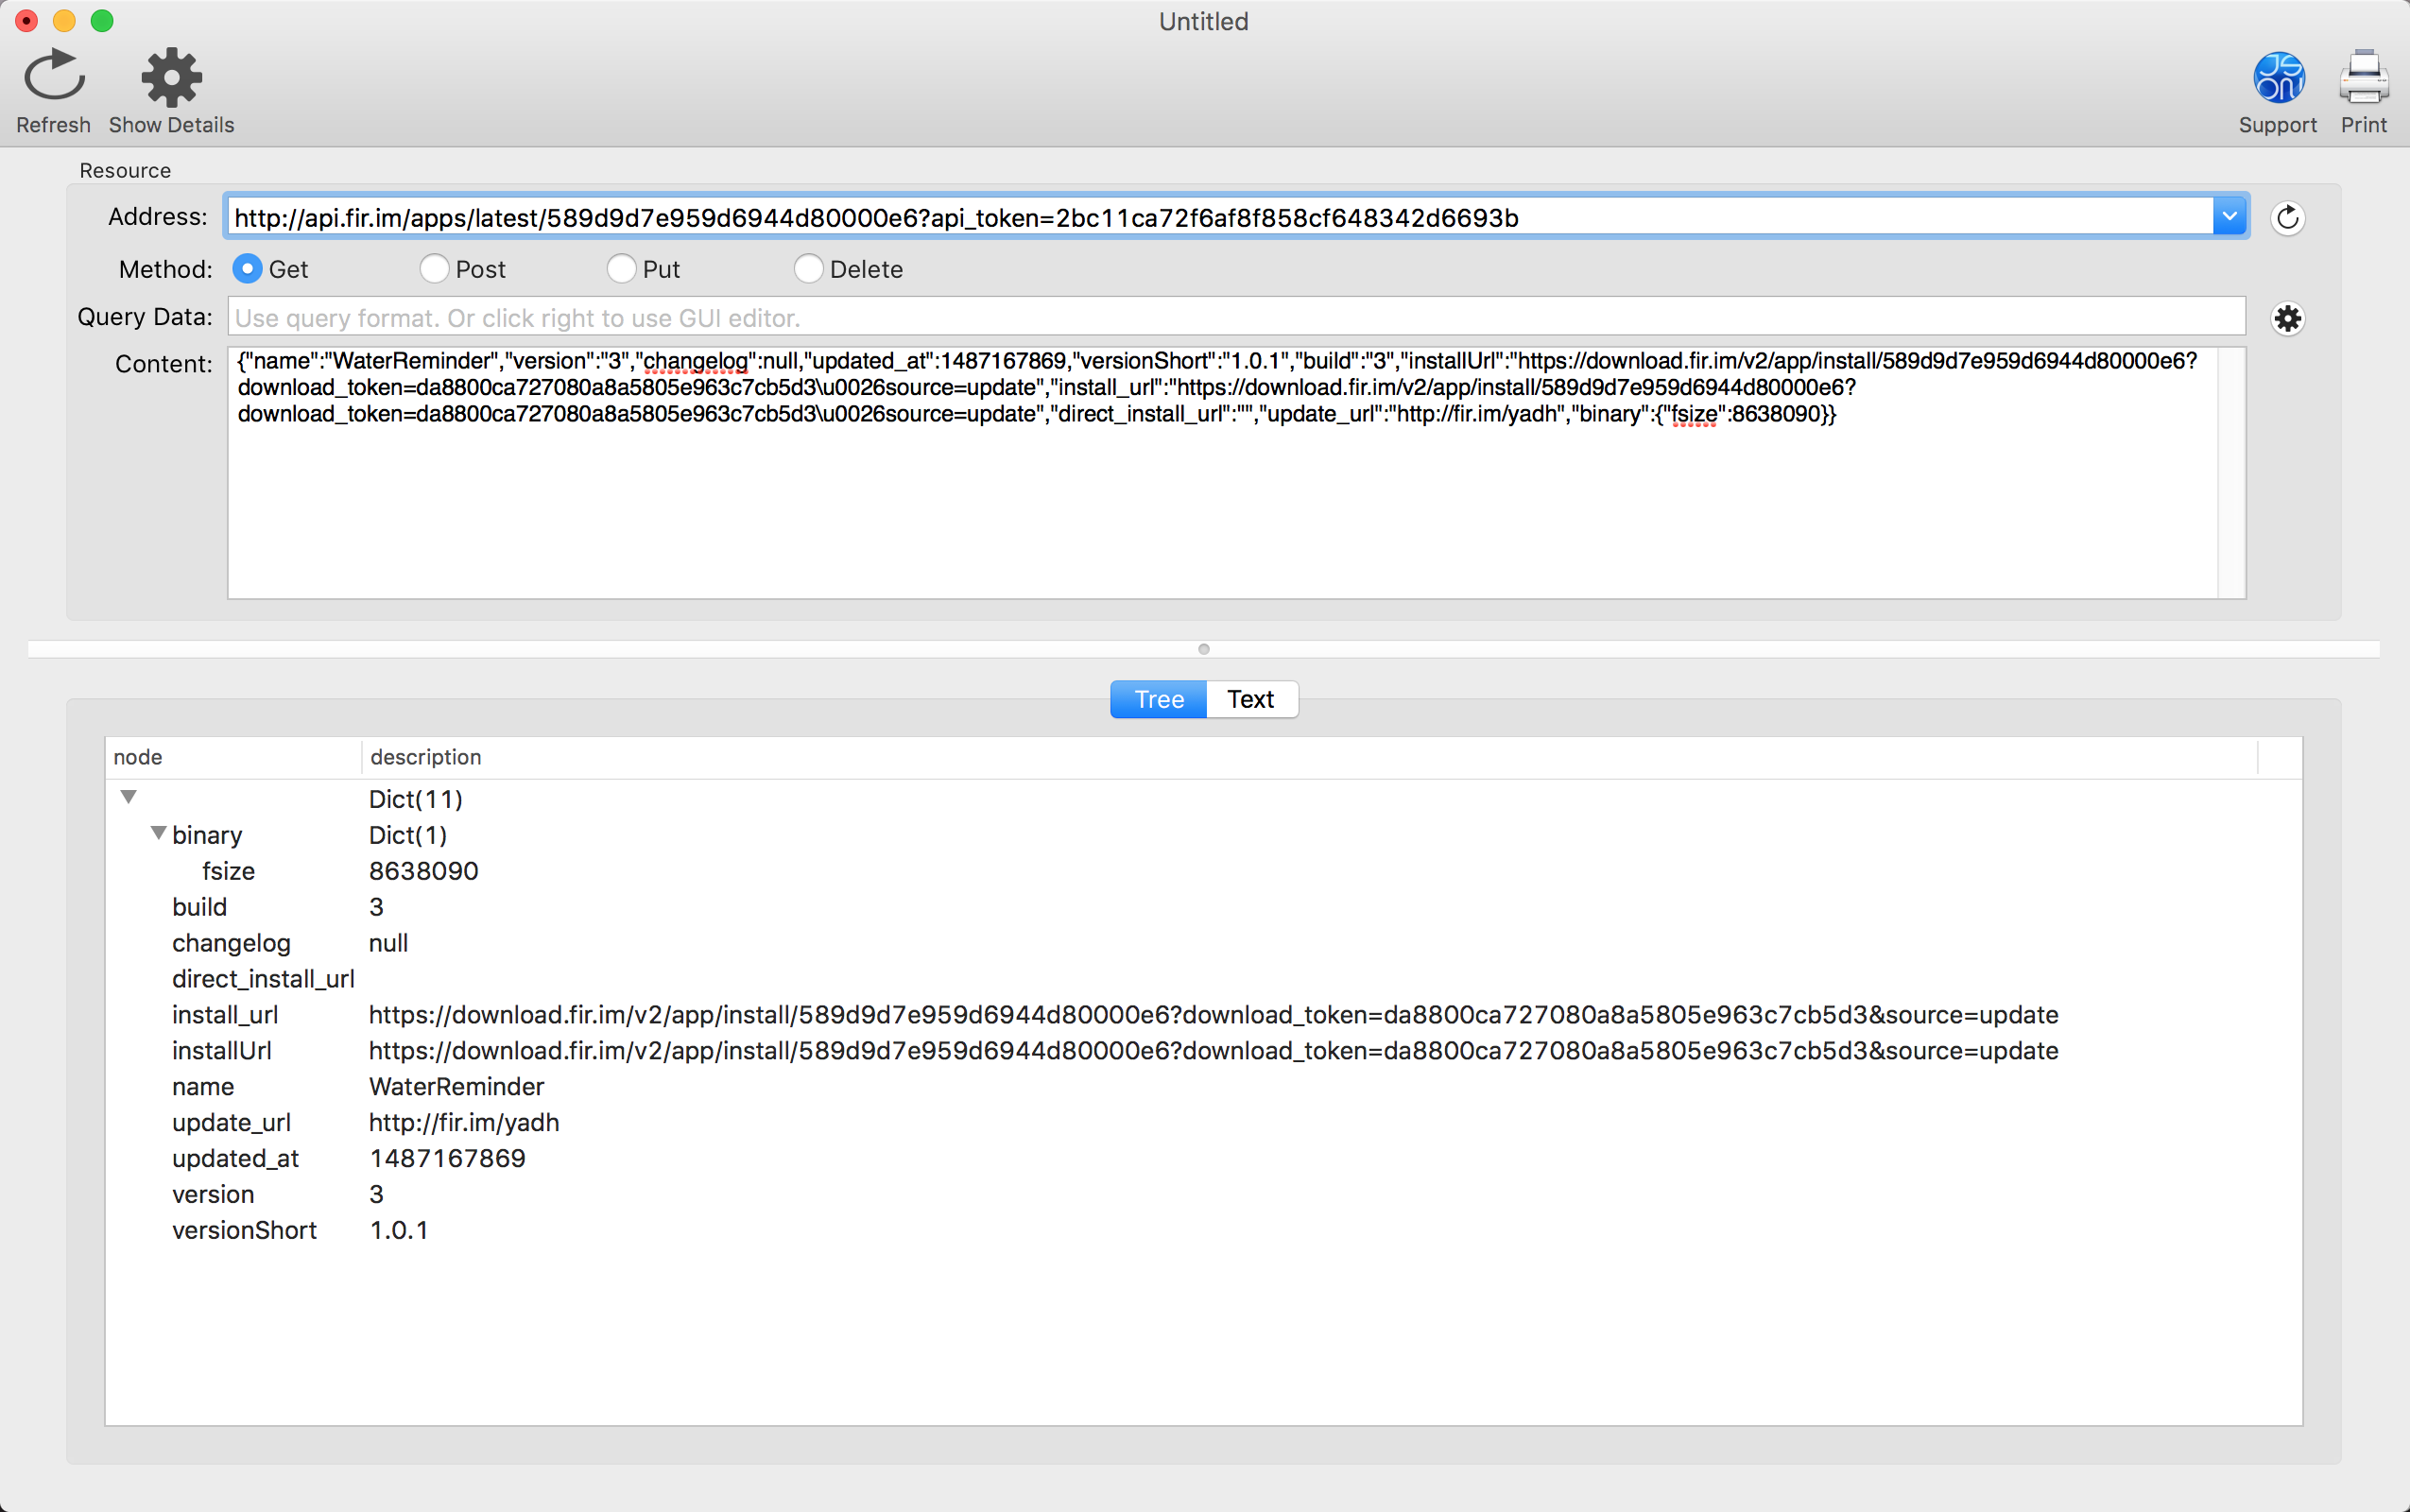Collapse the binary node triangle
Viewport: 2410px width, 1512px height.
tap(158, 833)
